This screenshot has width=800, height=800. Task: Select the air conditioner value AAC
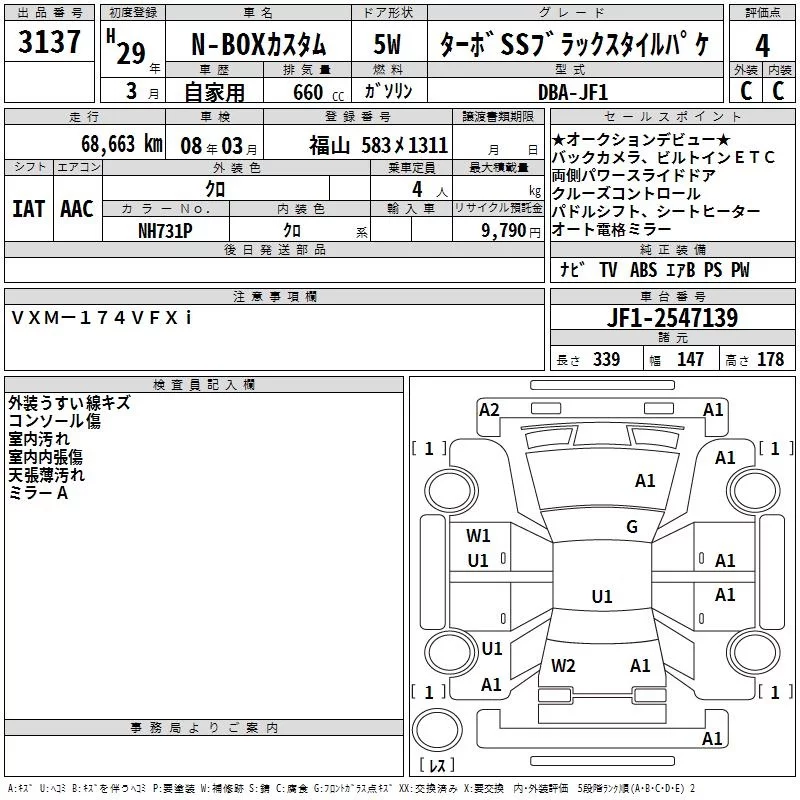click(x=77, y=209)
